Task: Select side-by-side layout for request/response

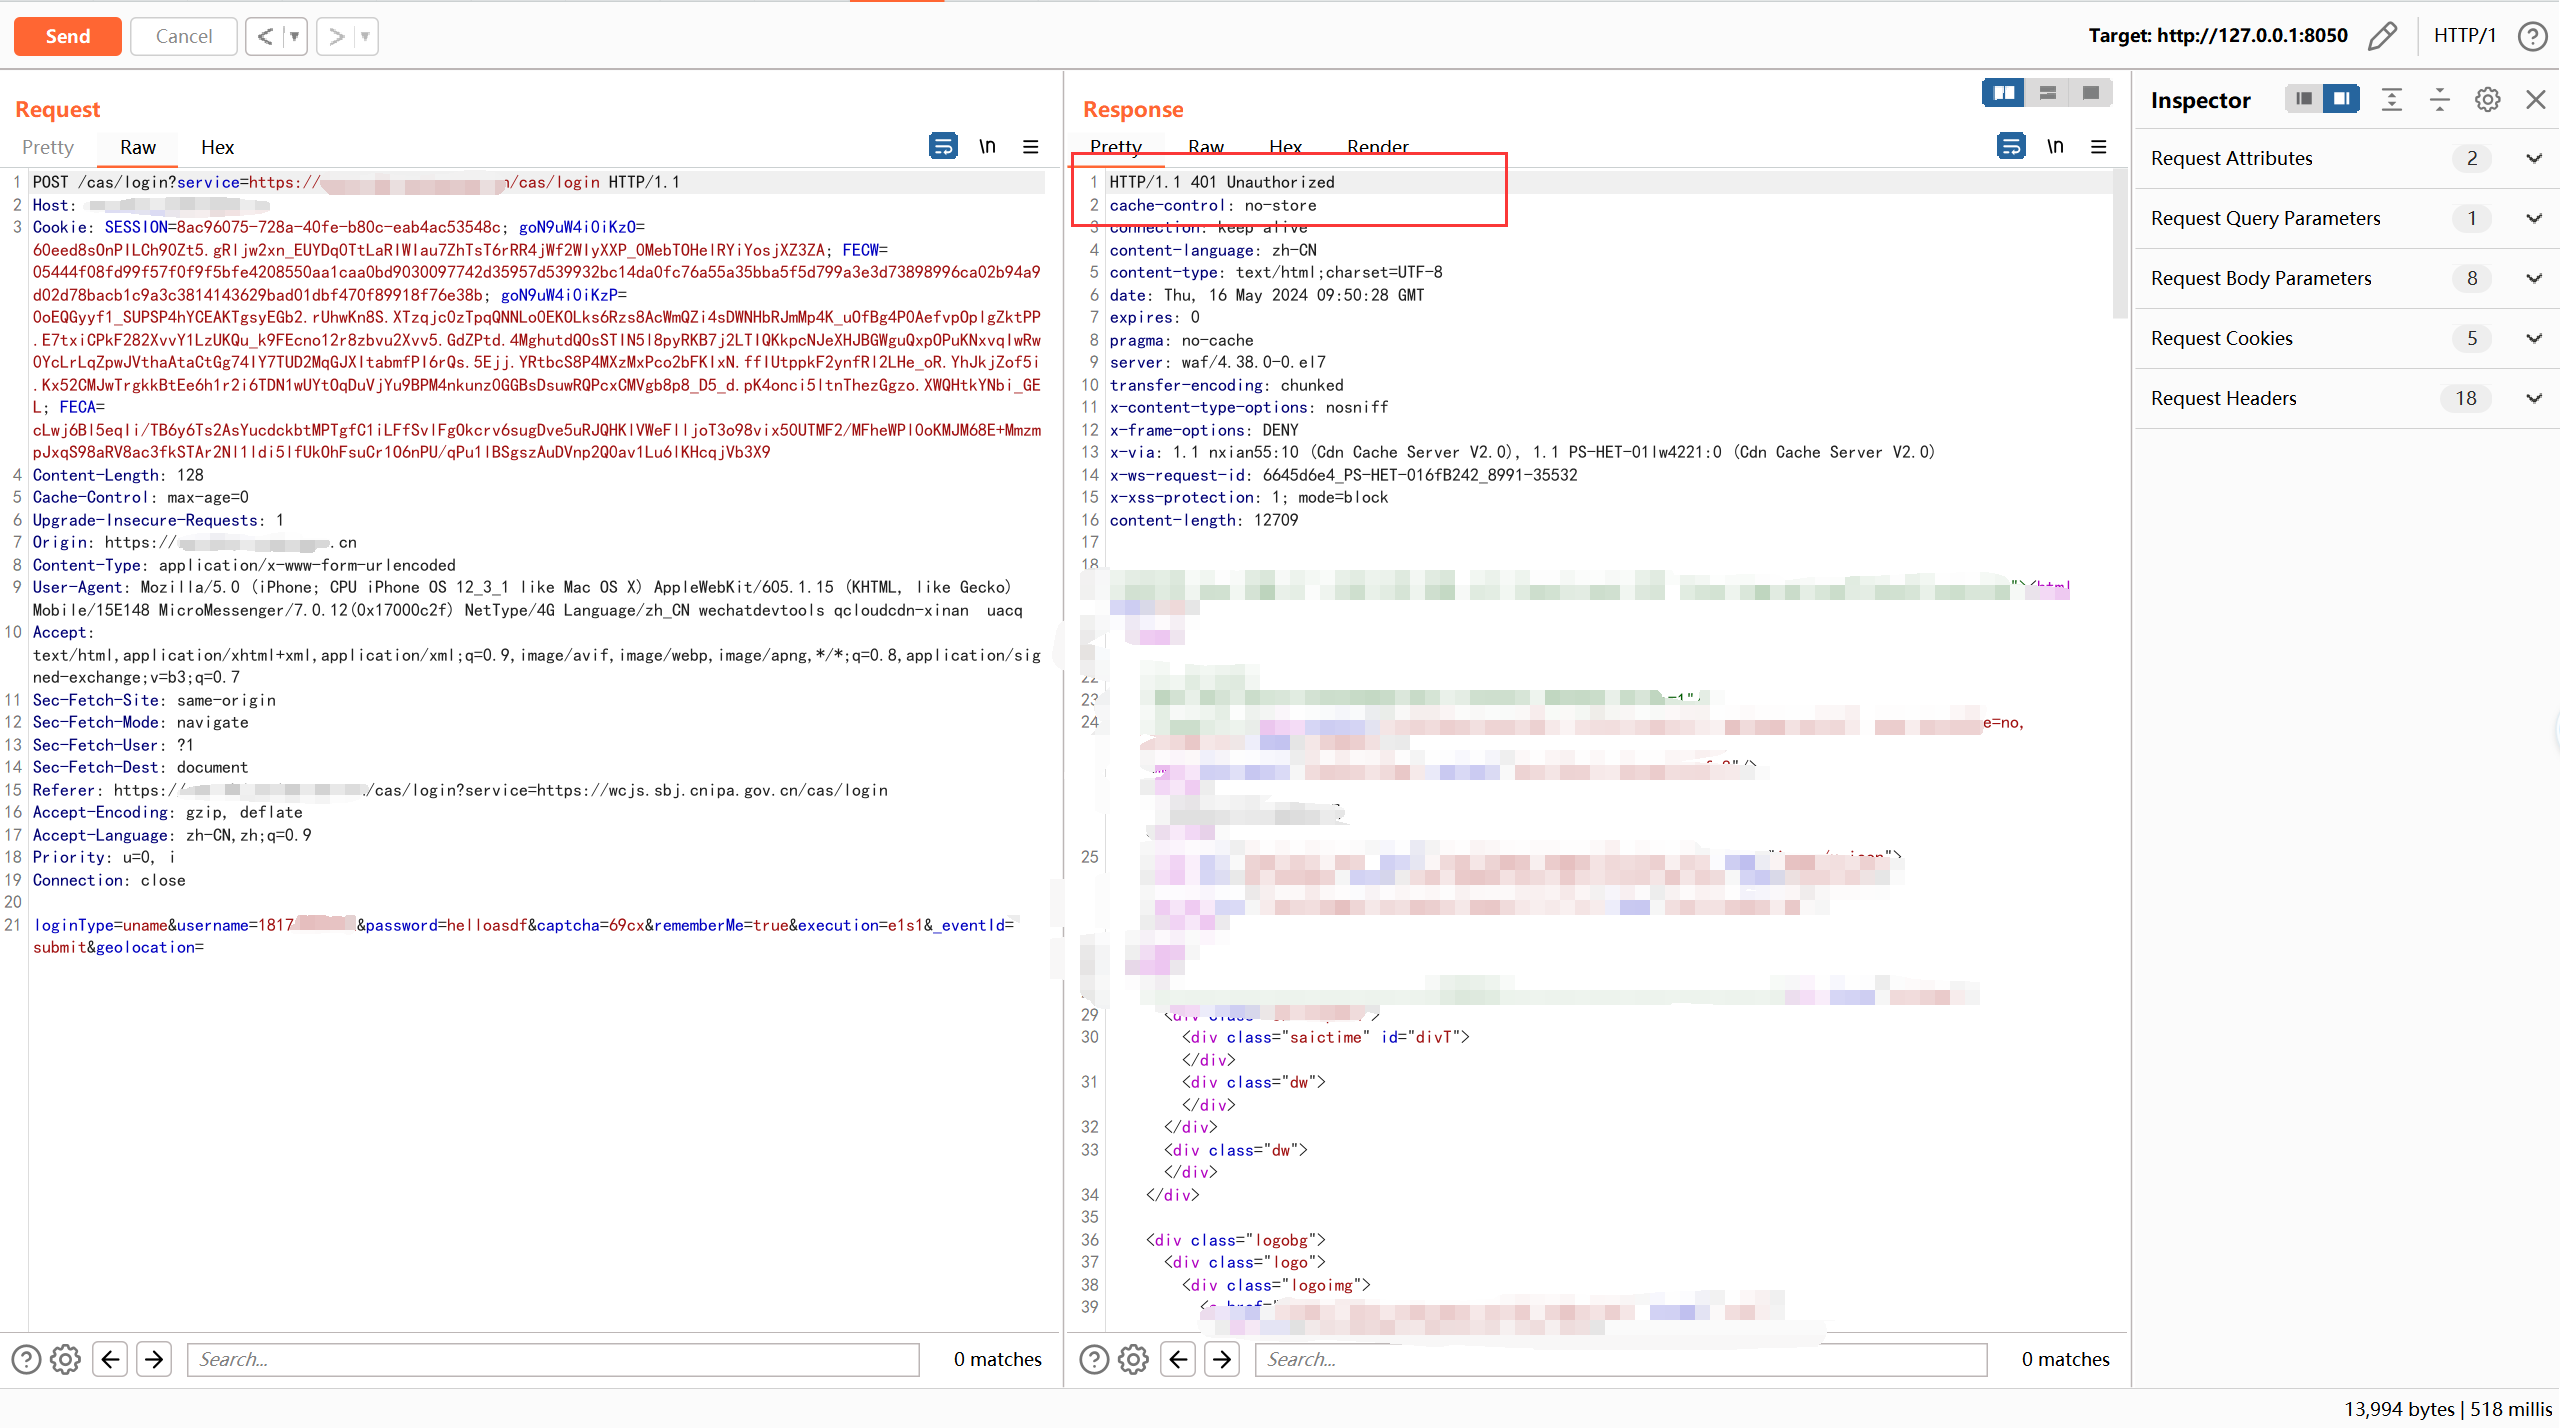Action: pyautogui.click(x=2004, y=93)
